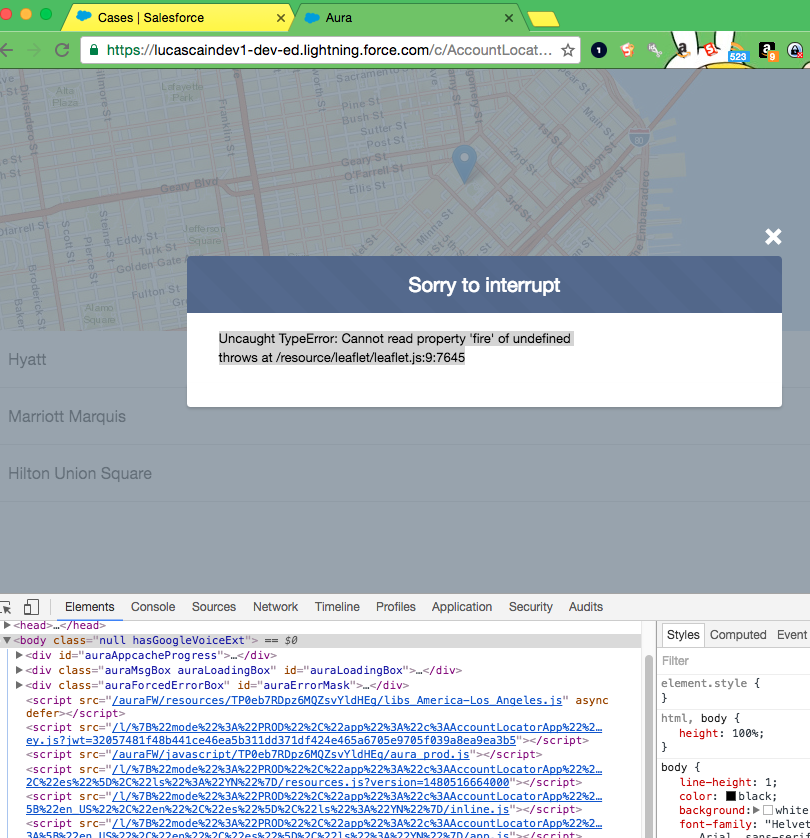The width and height of the screenshot is (810, 838).
Task: Click the HTML5 shield extension icon
Action: click(628, 49)
